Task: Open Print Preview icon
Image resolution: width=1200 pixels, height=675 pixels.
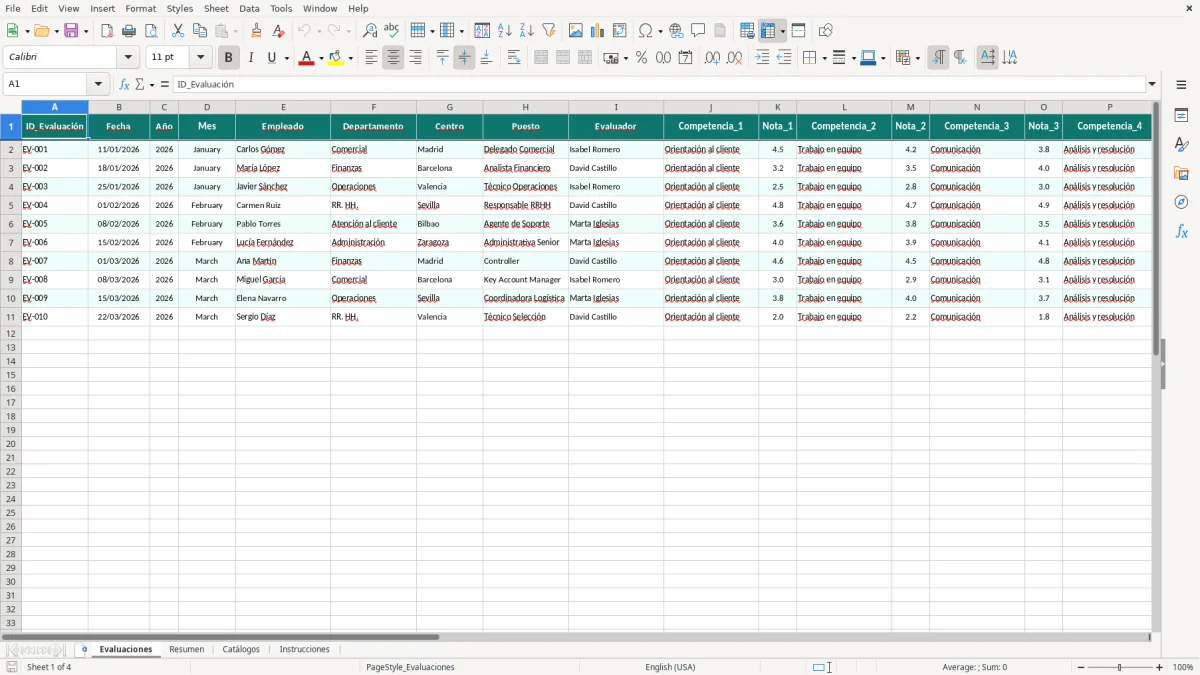Action: [x=151, y=31]
